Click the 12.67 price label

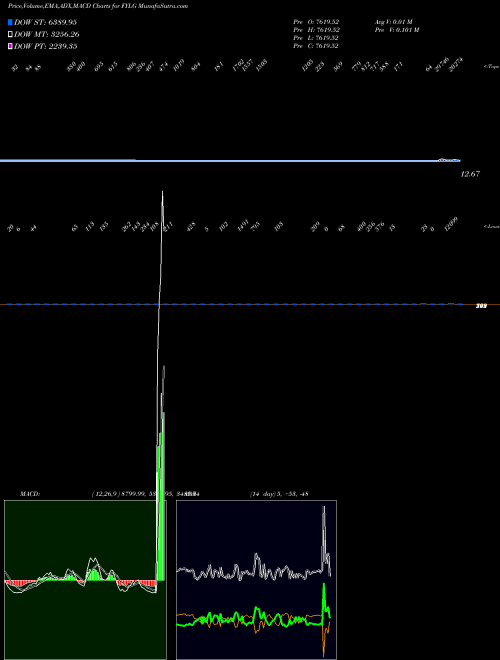470,174
